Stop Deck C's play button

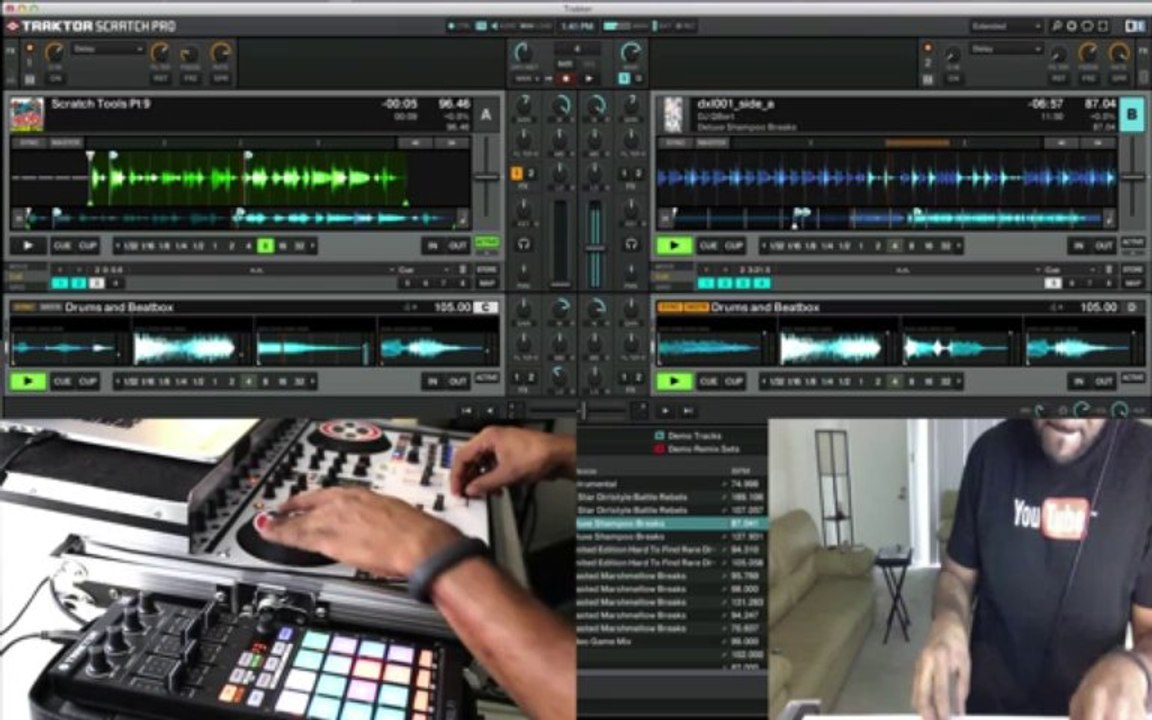pyautogui.click(x=28, y=381)
